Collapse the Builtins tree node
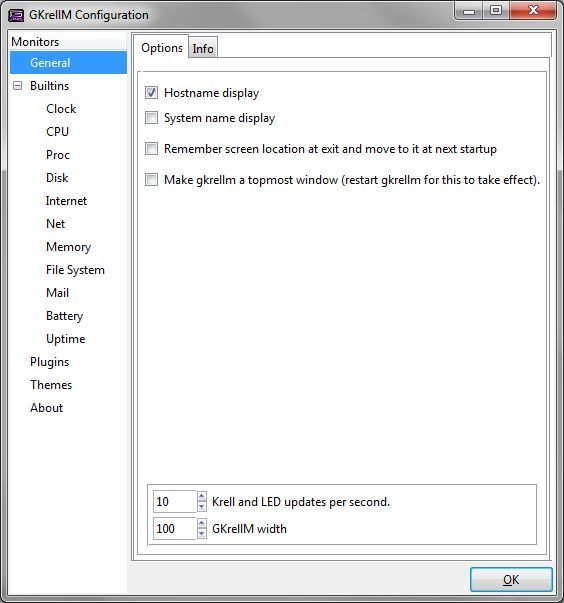564x603 pixels. point(17,85)
